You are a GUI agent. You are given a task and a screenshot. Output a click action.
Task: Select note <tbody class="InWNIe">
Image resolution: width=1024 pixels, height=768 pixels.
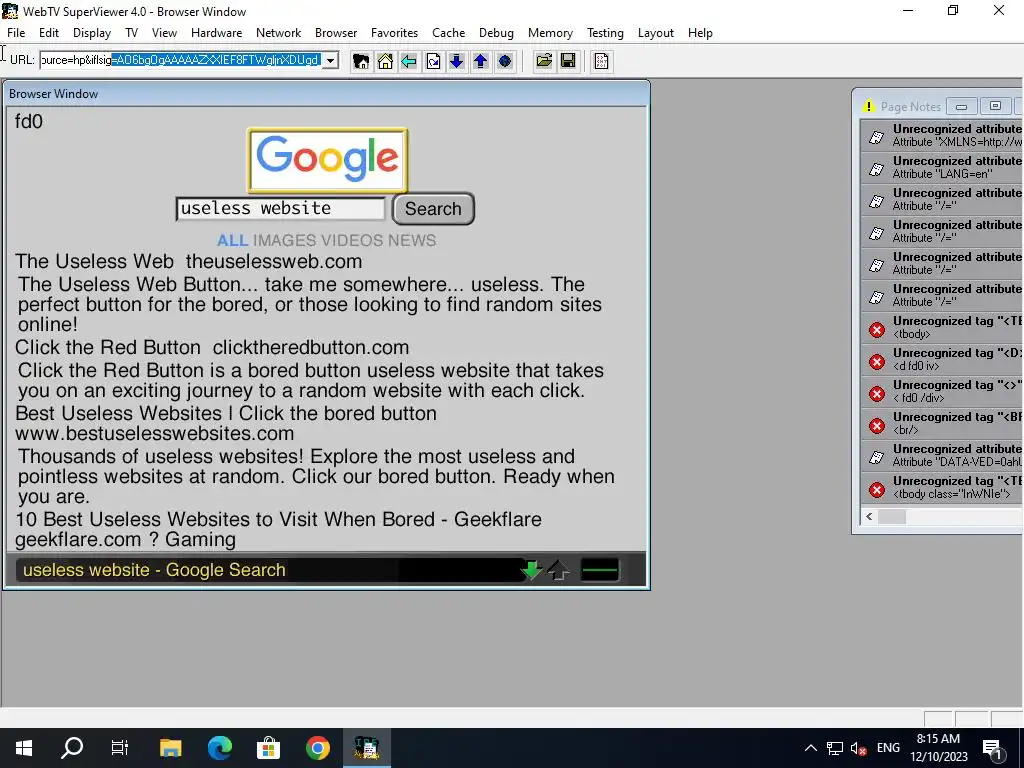point(942,487)
